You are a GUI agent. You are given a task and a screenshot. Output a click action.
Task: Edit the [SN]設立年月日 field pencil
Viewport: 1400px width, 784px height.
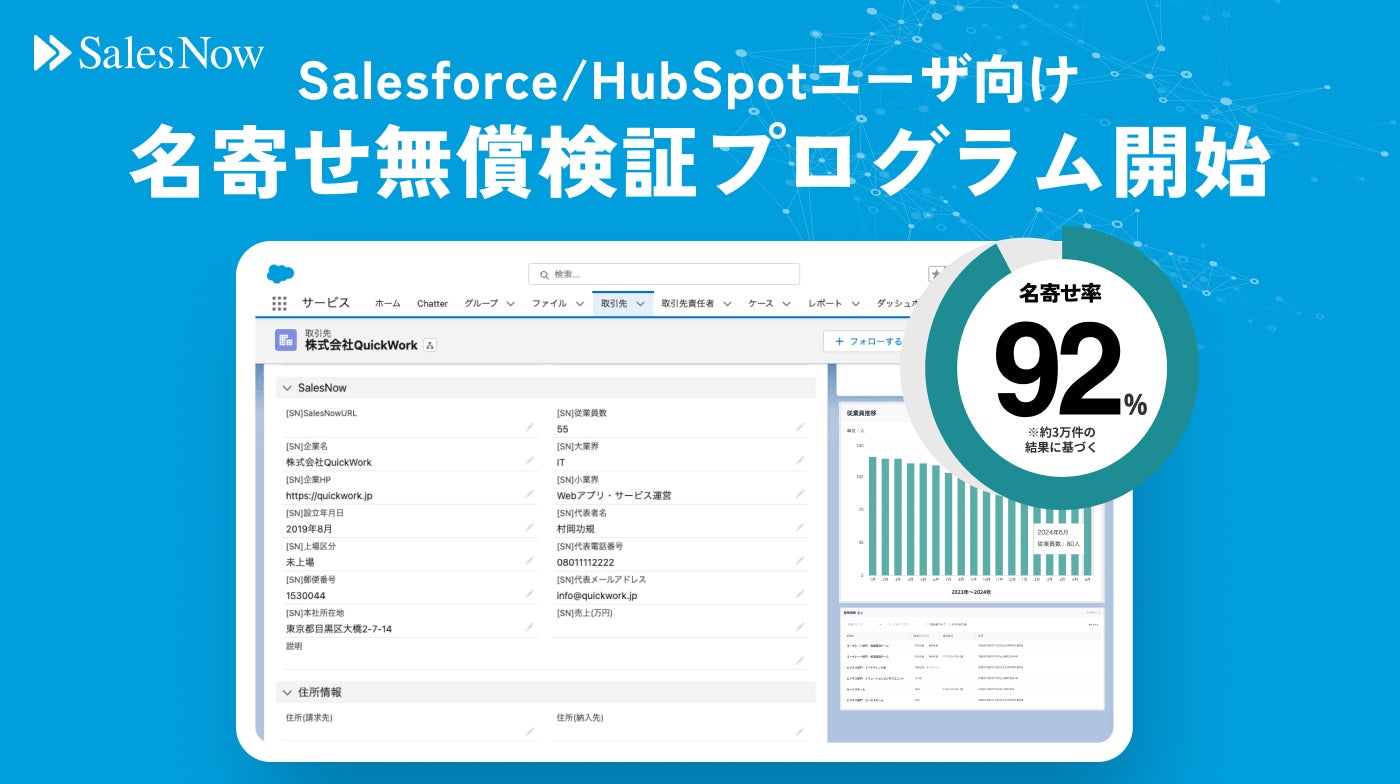(x=530, y=527)
